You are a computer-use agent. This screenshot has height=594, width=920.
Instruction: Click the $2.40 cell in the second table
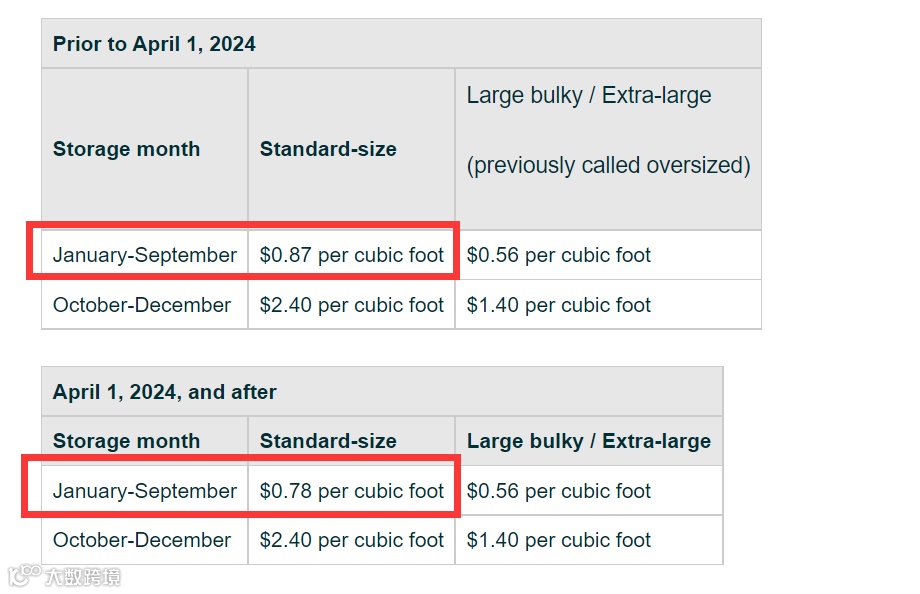[351, 540]
